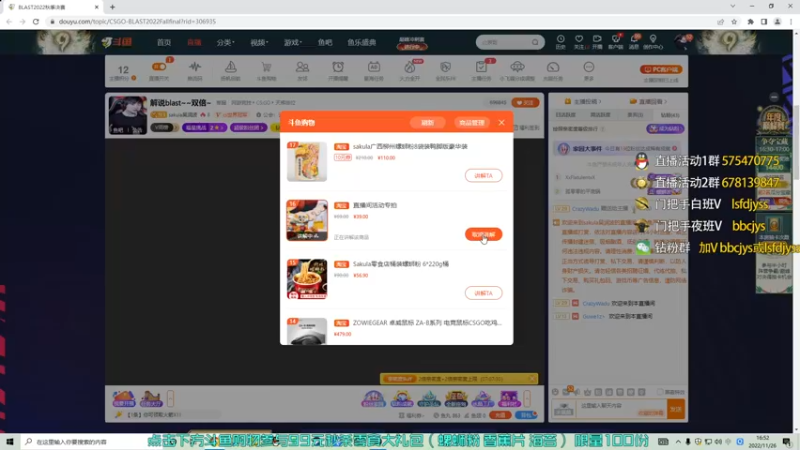Open 商品管理 product management
The image size is (800, 450).
pyautogui.click(x=471, y=122)
